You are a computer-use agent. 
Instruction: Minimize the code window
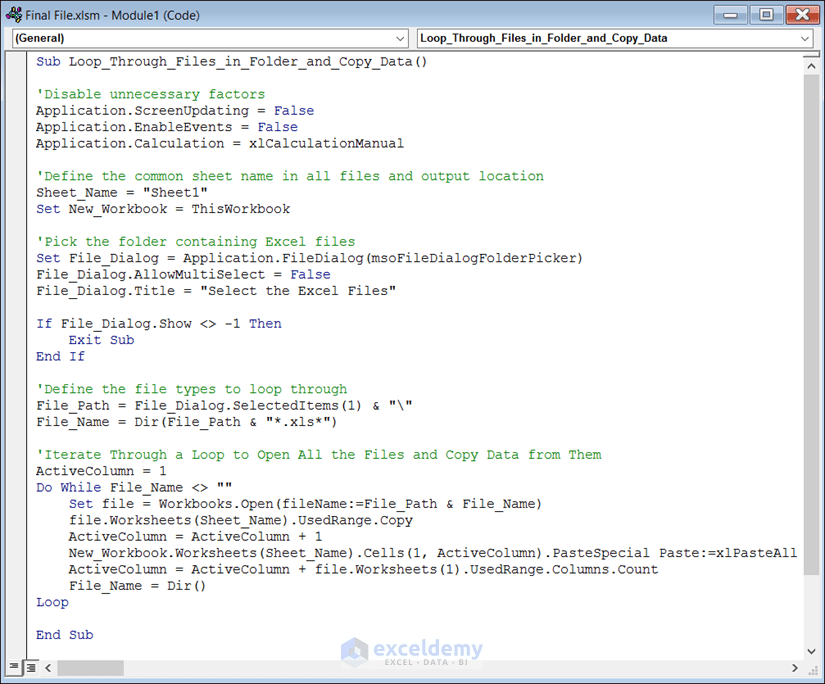[731, 15]
